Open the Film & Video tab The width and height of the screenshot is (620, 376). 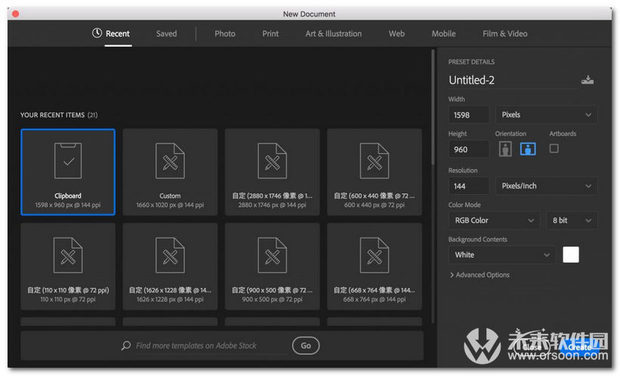[505, 34]
